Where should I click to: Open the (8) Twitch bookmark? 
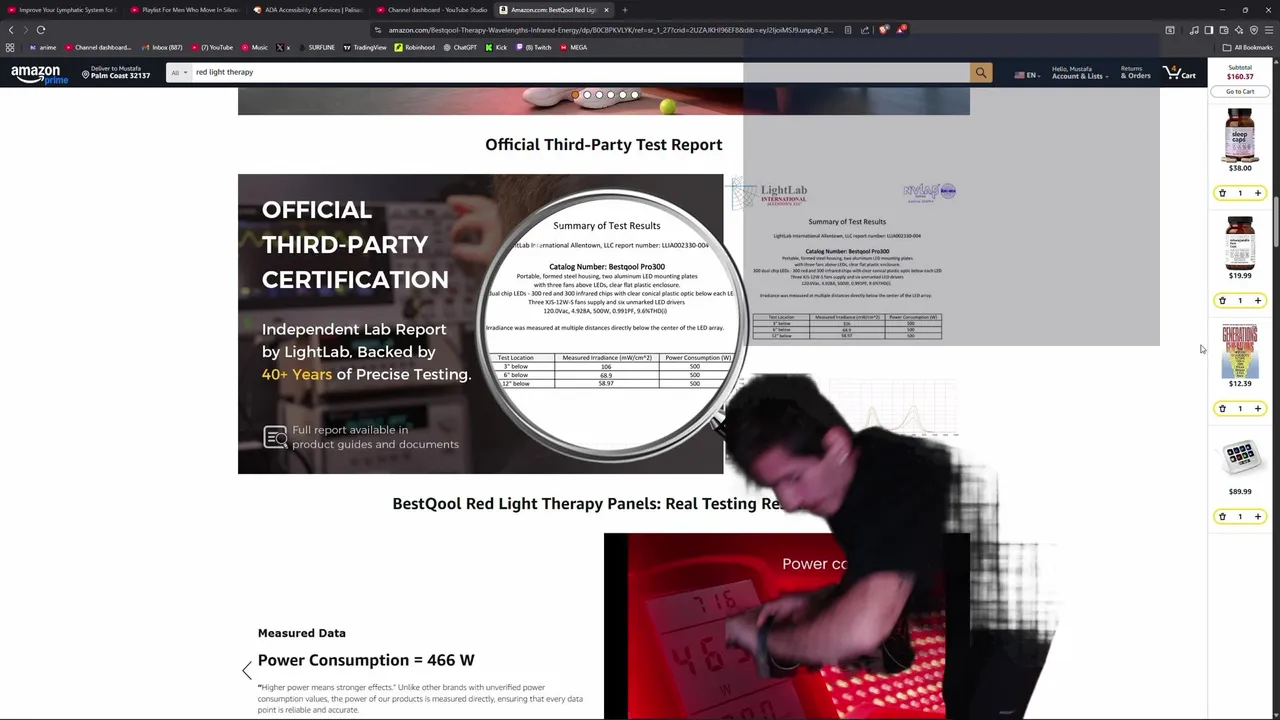click(x=534, y=47)
